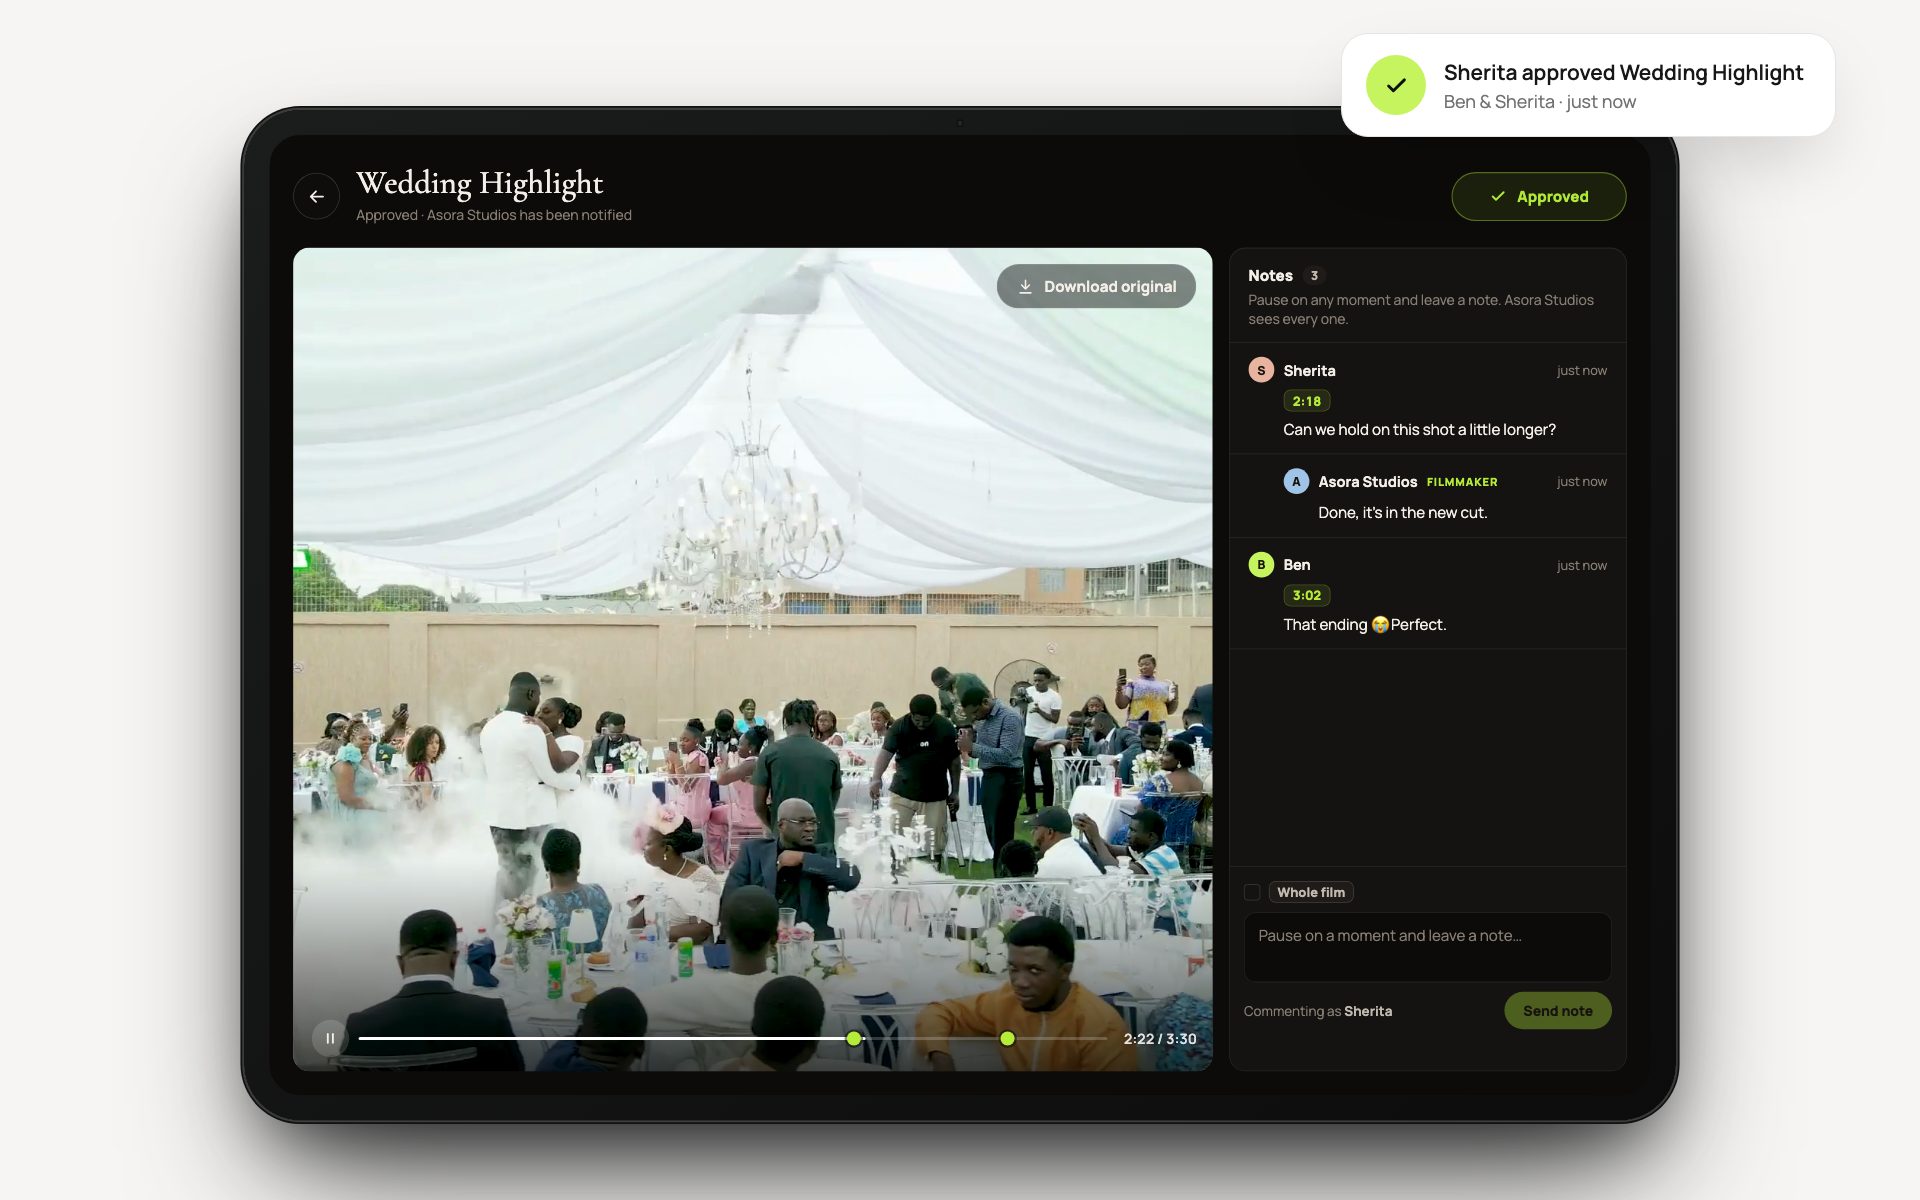
Task: Click the Download original button
Action: [1096, 286]
